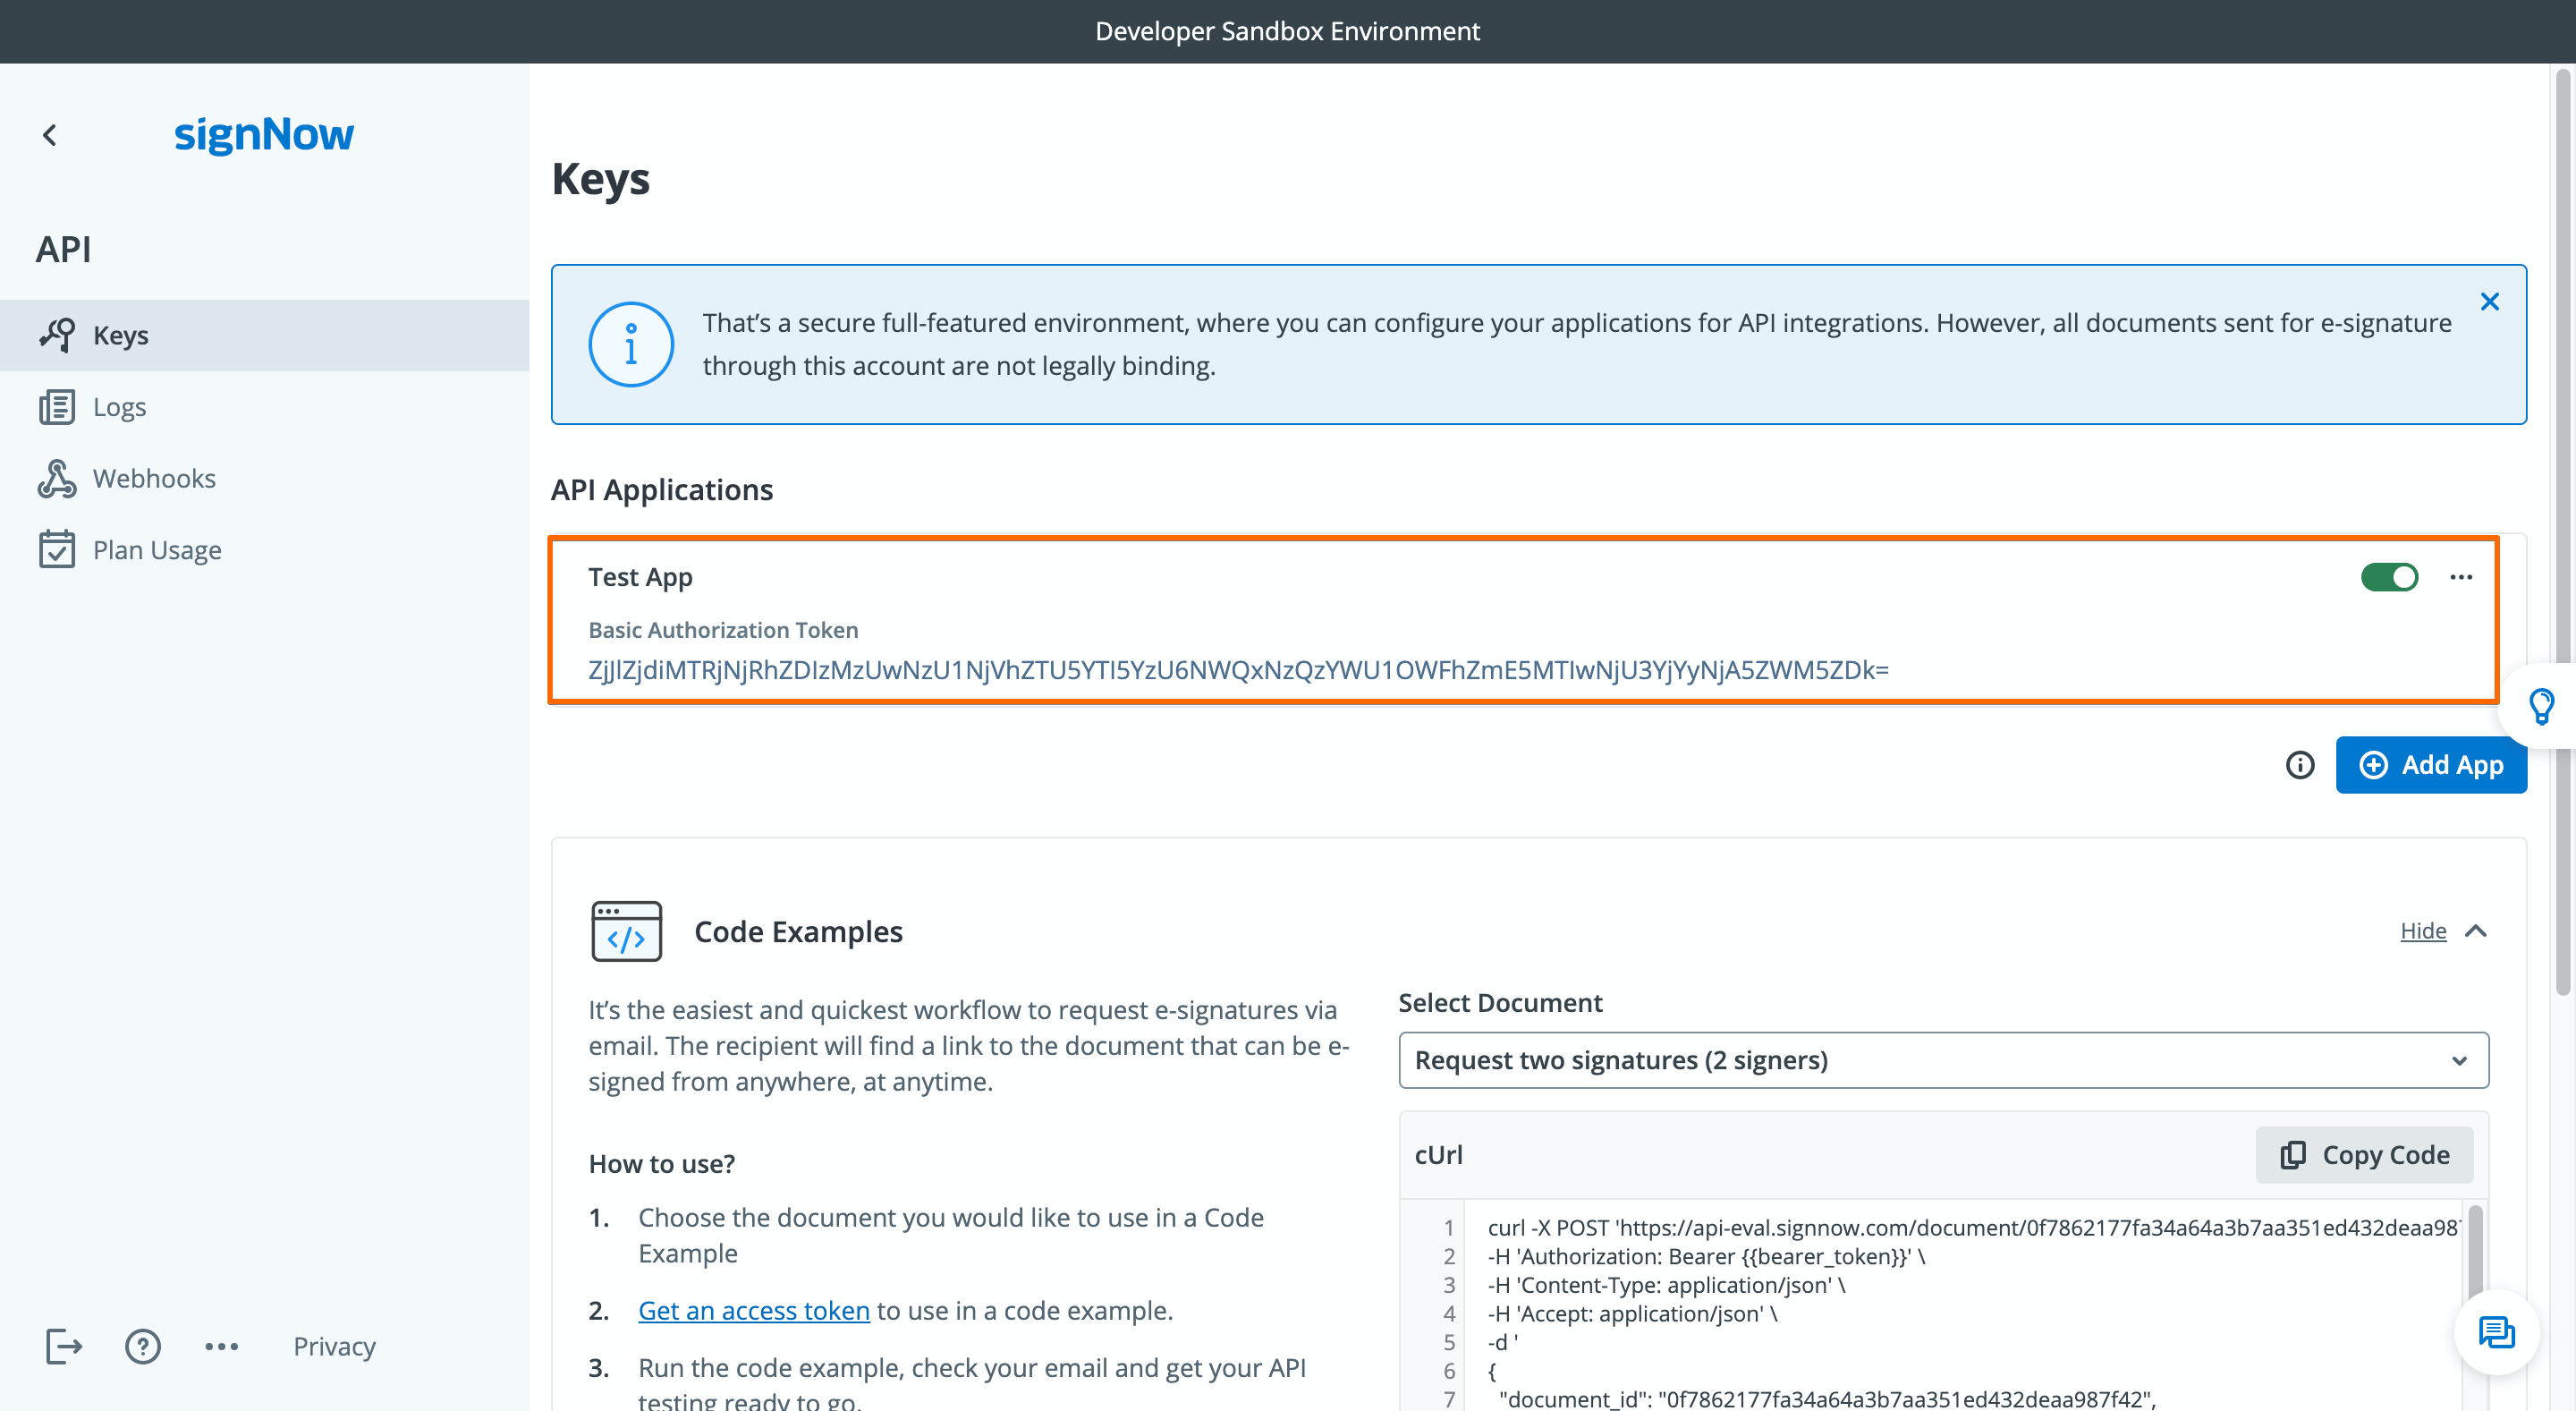View Plan Usage from the sidebar

pyautogui.click(x=157, y=549)
